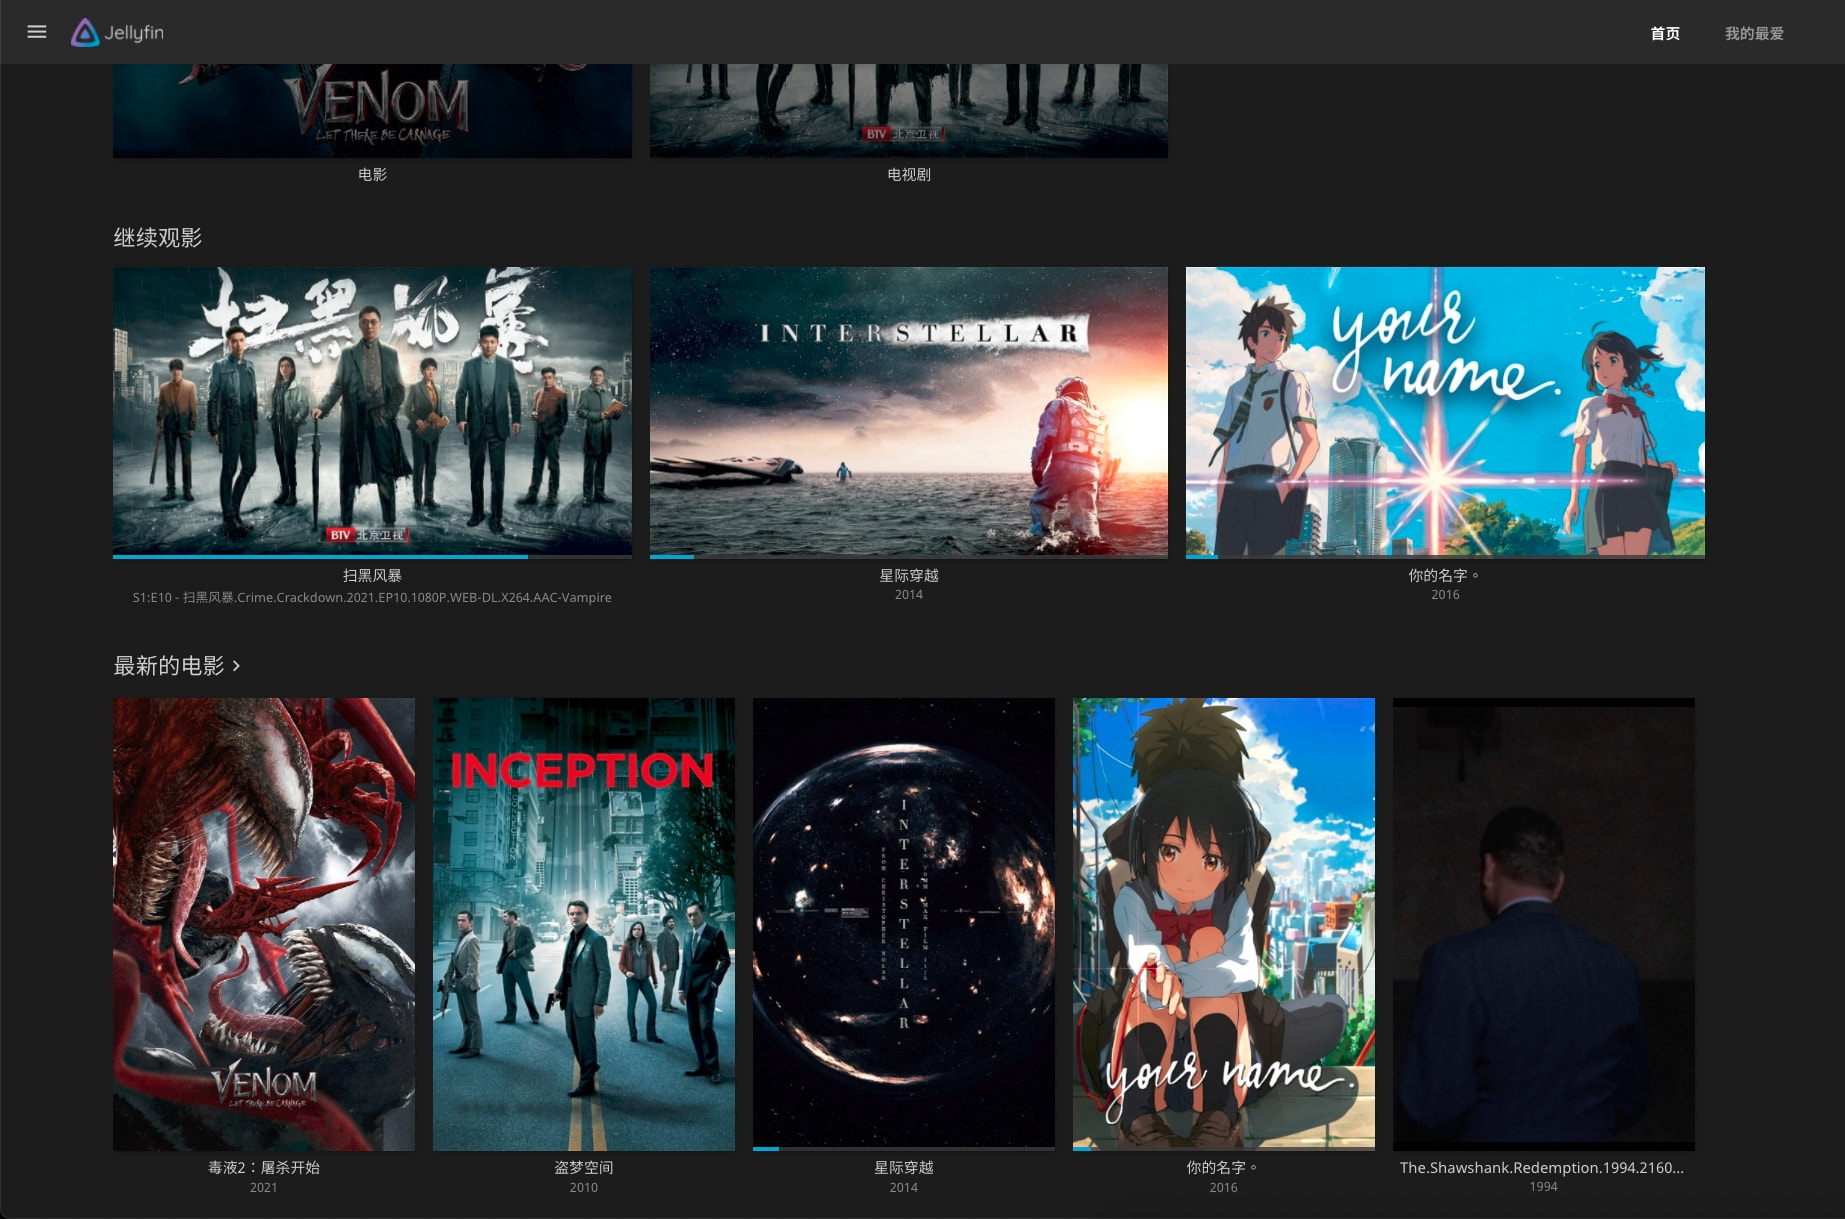Resume 扫黑风暴 from continue watching
1845x1219 pixels.
click(x=372, y=411)
